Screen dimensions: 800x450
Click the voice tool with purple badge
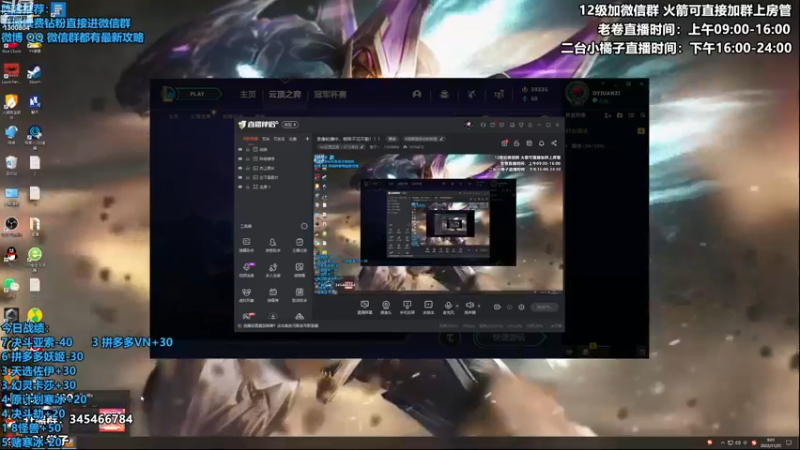[x=246, y=269]
